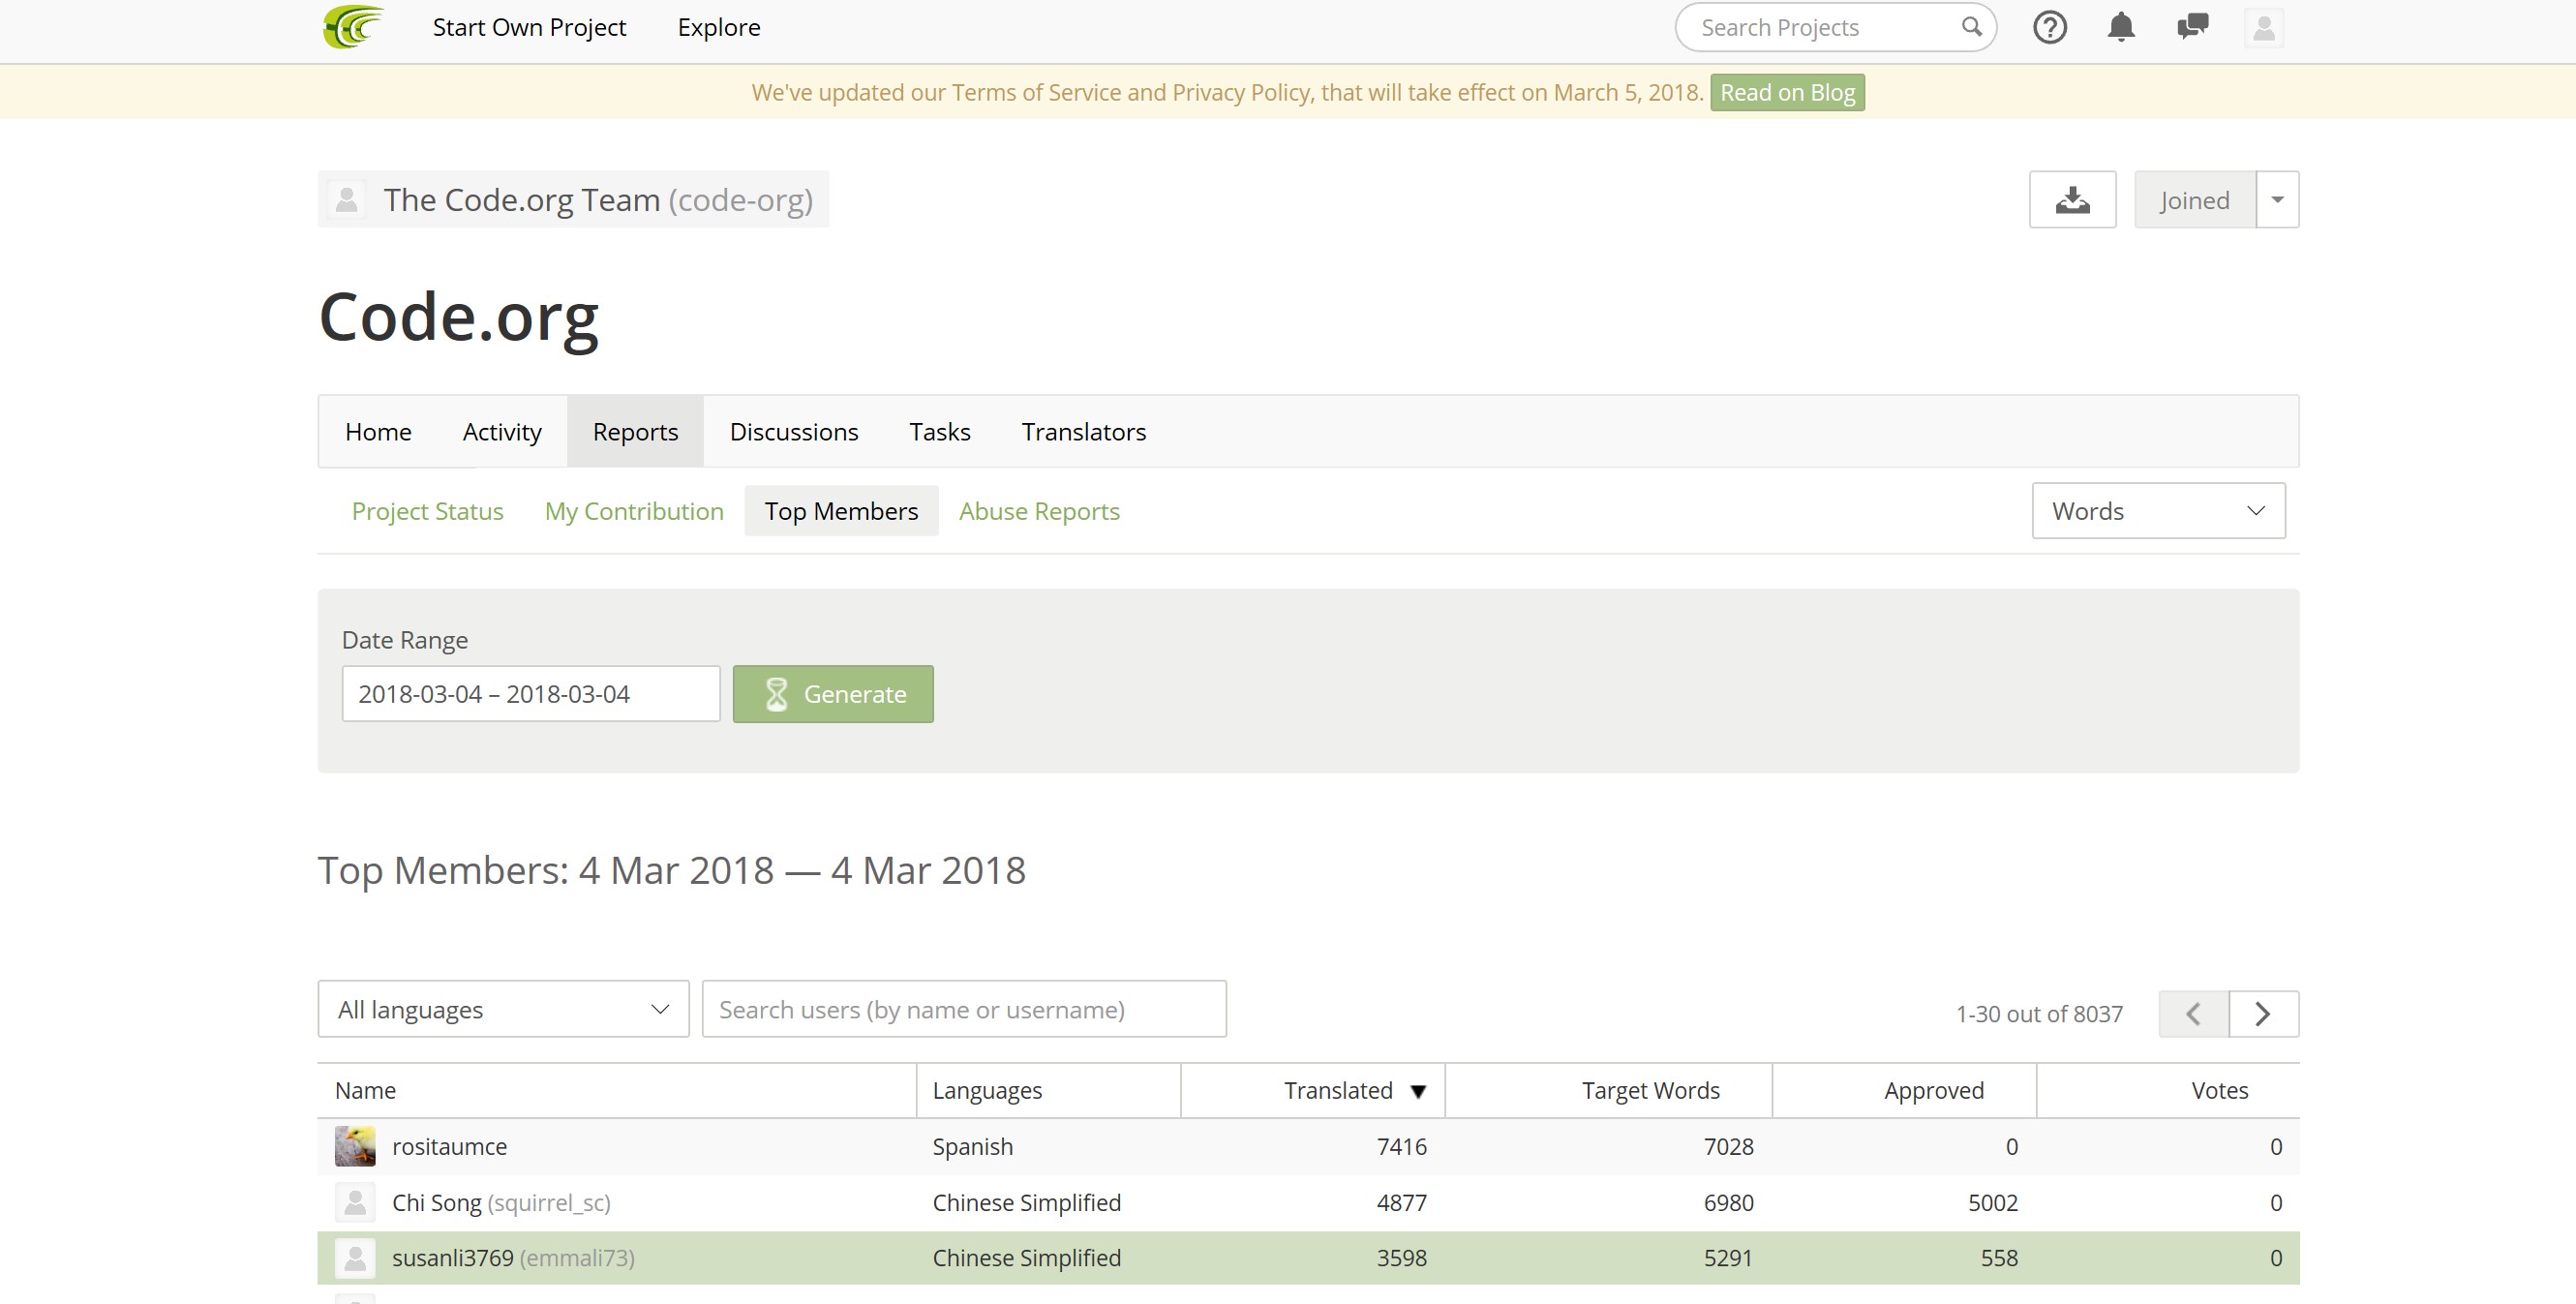Open the Words unit dropdown
2576x1304 pixels.
tap(2158, 511)
